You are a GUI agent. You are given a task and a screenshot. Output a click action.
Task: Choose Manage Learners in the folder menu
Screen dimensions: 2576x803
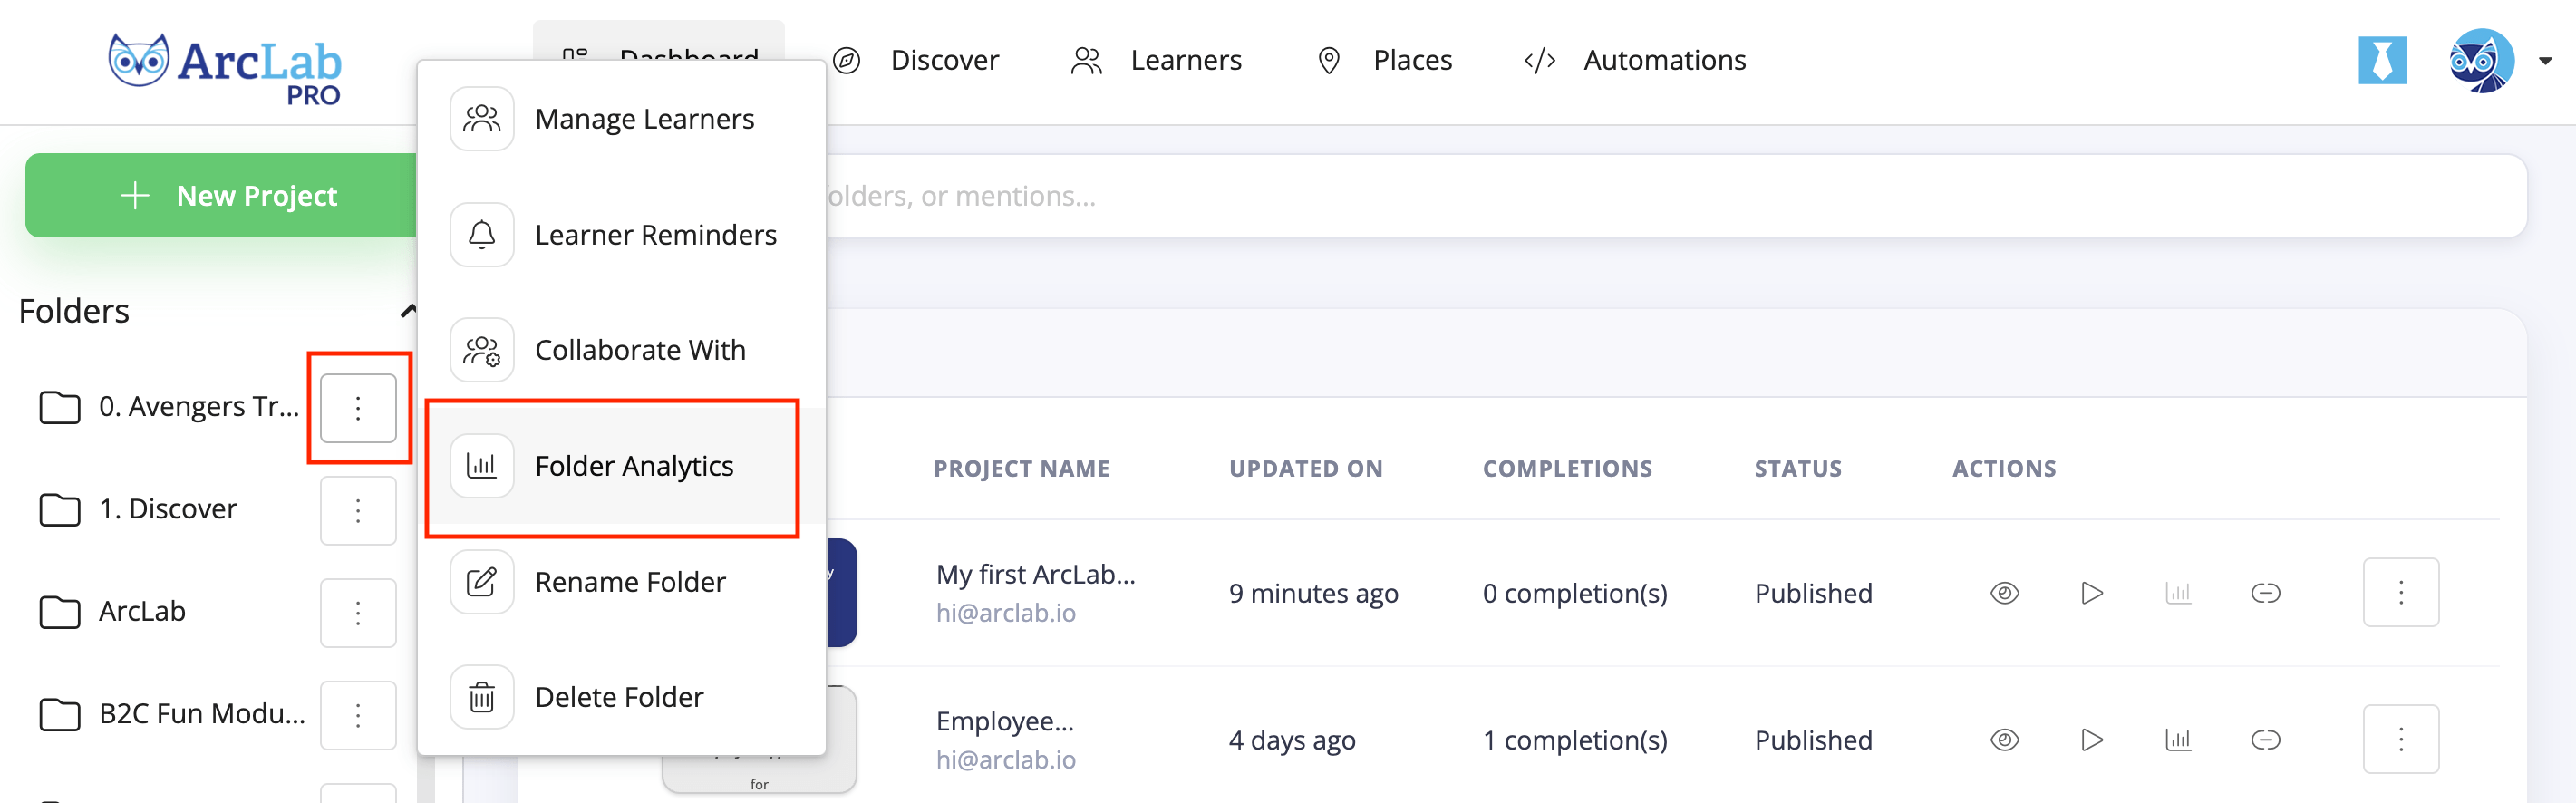643,120
